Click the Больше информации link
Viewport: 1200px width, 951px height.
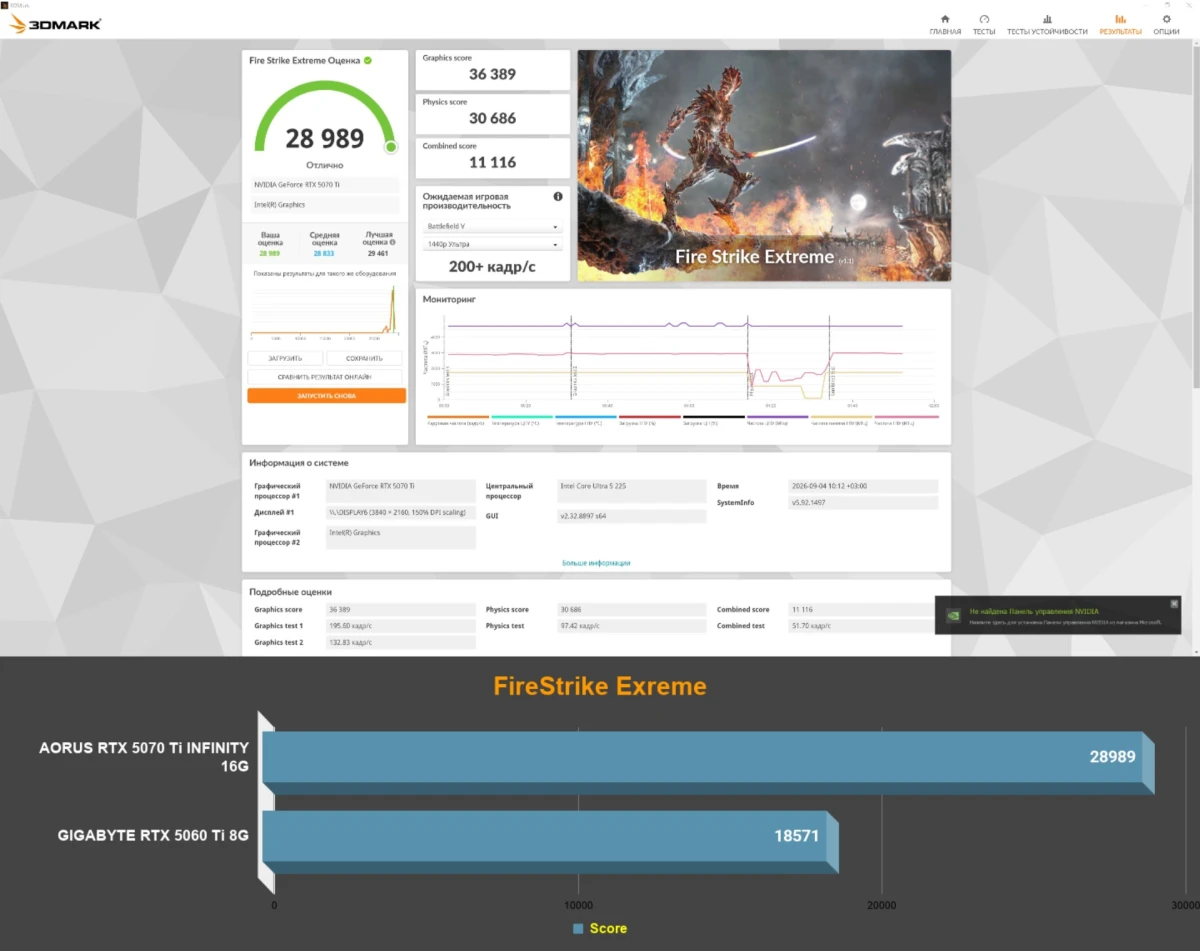coord(596,563)
